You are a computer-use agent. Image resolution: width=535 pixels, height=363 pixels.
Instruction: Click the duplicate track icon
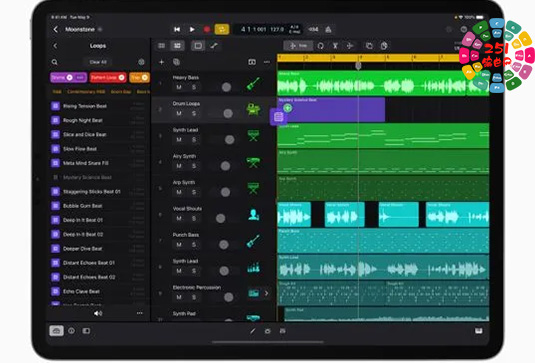176,62
